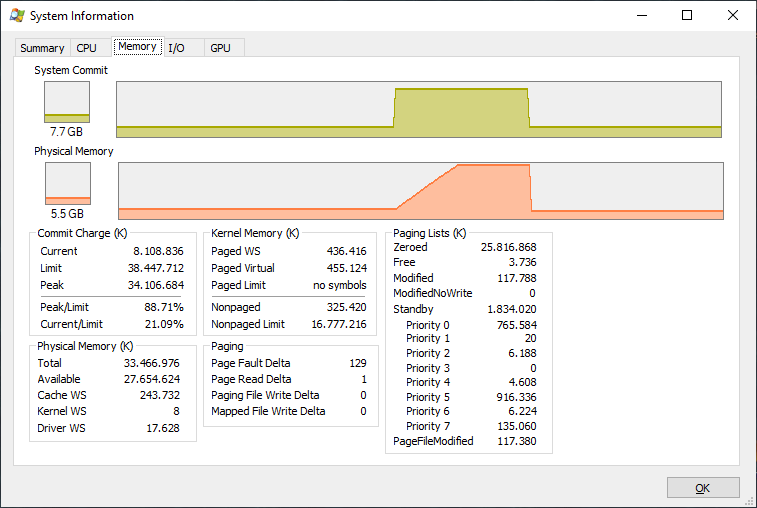Click PageFileModified value 117.380

[x=517, y=441]
